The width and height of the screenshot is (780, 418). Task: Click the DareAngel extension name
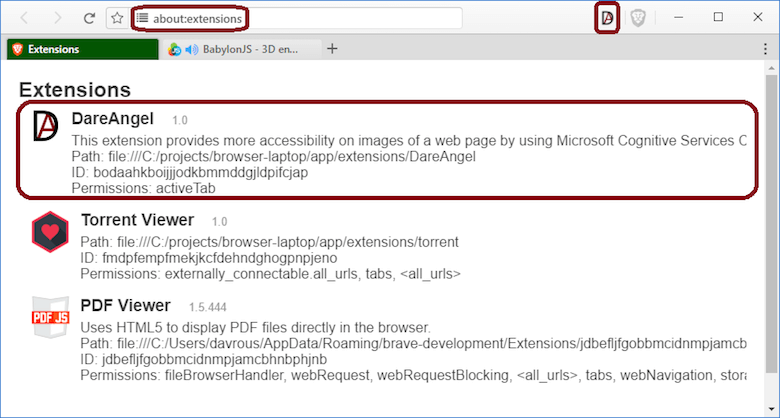tap(113, 118)
